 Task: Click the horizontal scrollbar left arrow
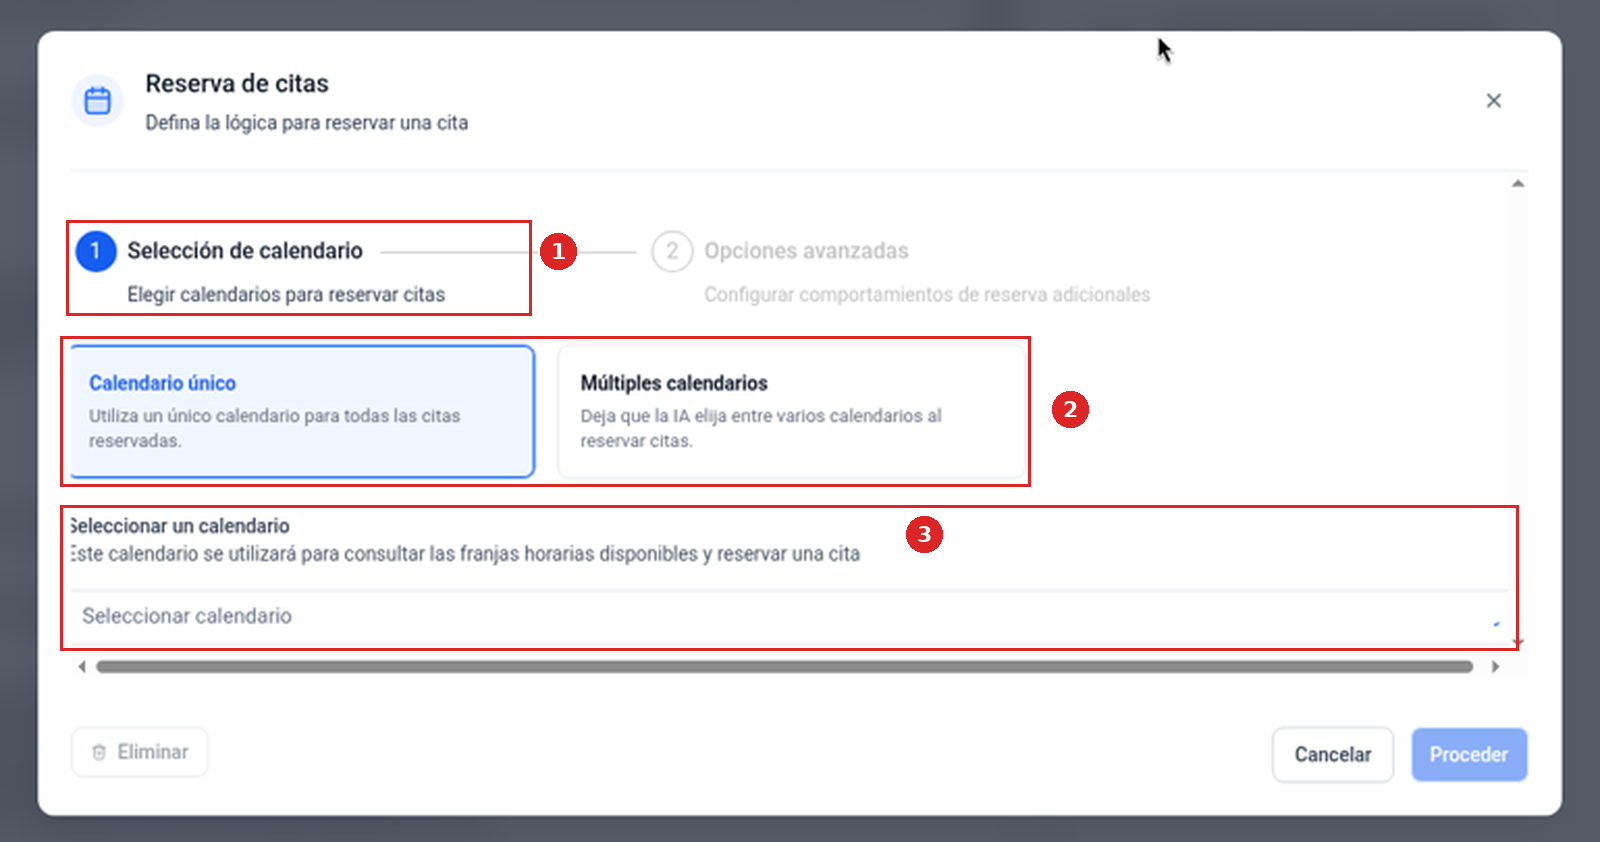tap(82, 667)
